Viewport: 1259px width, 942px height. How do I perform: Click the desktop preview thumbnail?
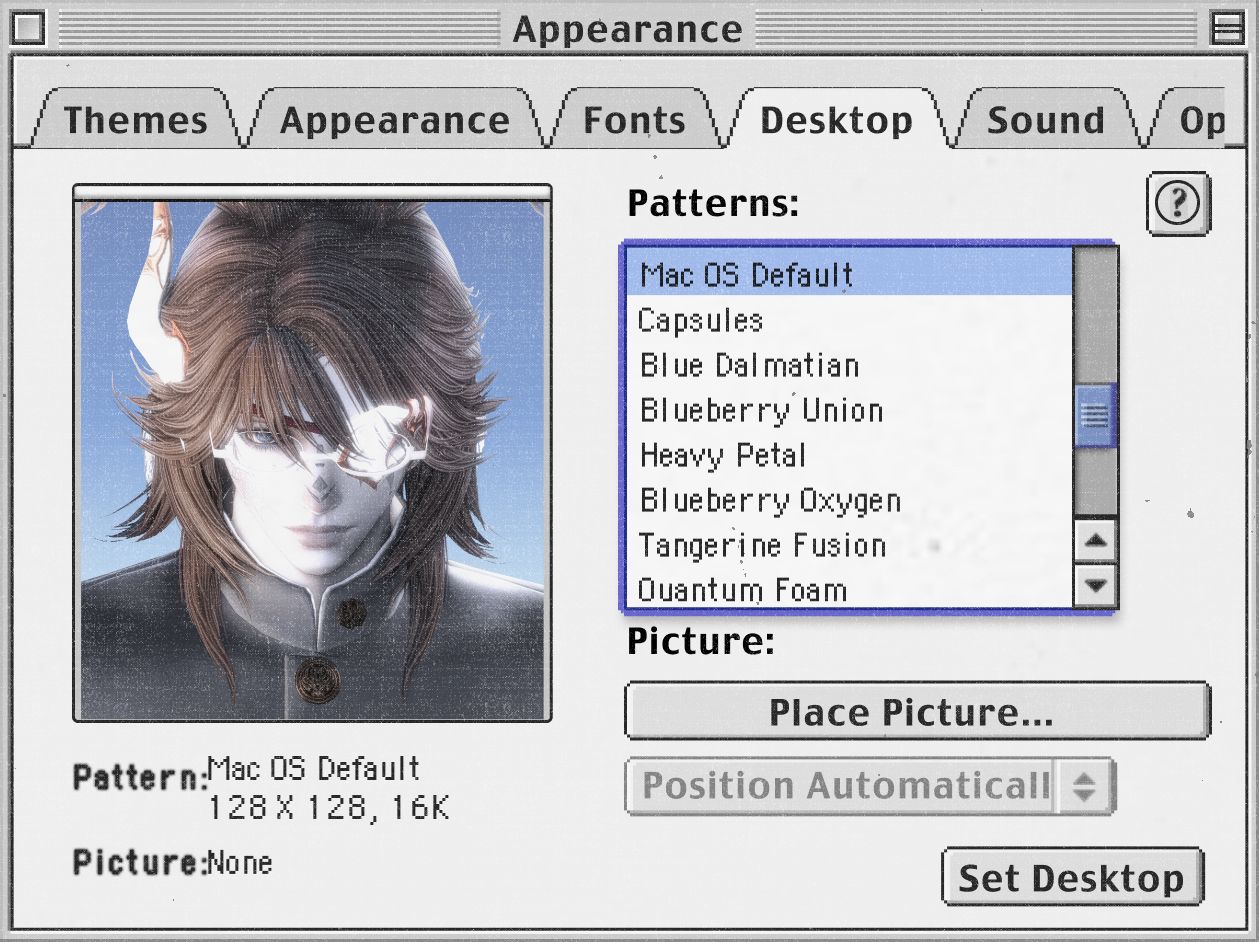[x=312, y=453]
